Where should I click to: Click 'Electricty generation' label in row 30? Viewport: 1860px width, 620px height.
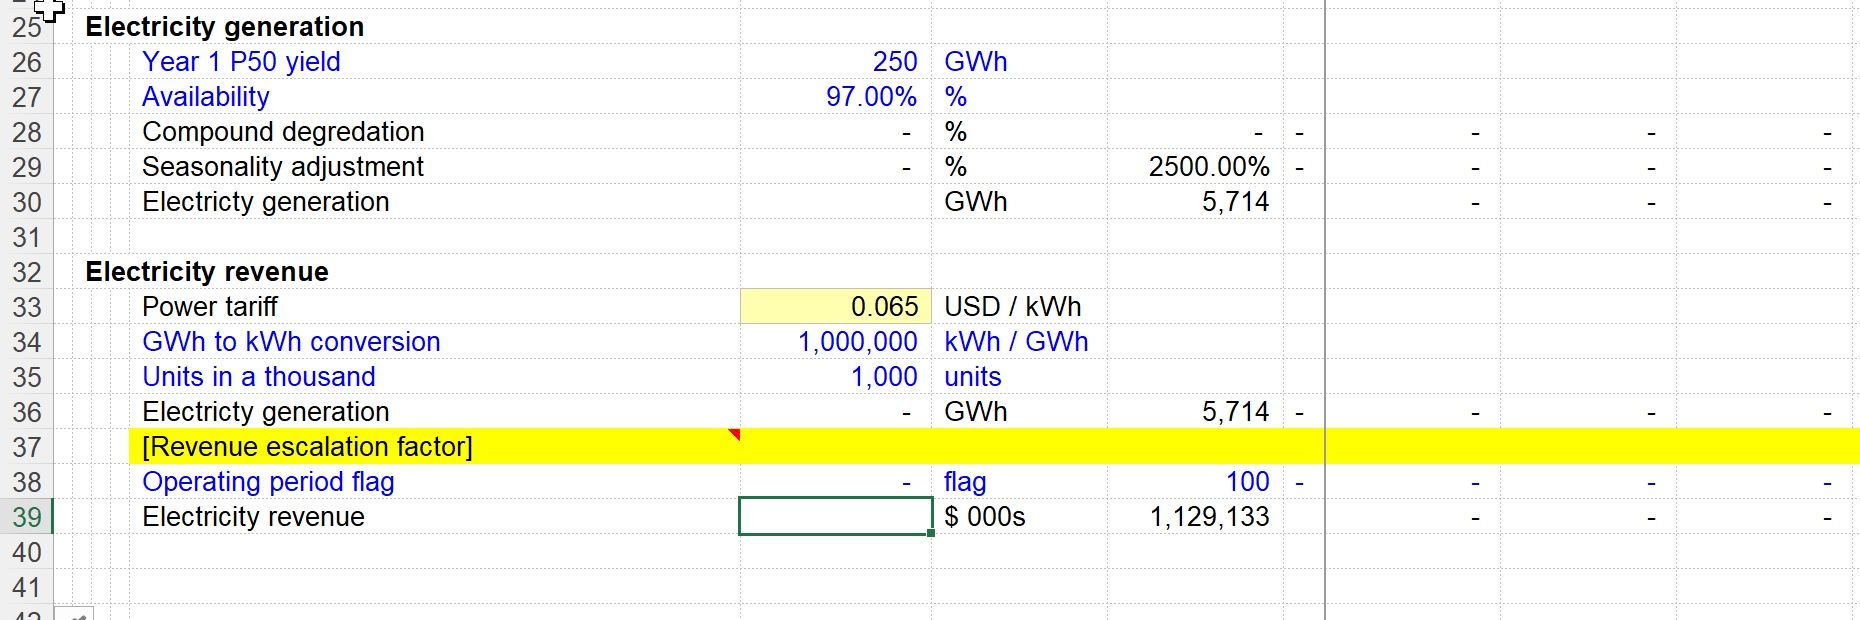(x=266, y=202)
